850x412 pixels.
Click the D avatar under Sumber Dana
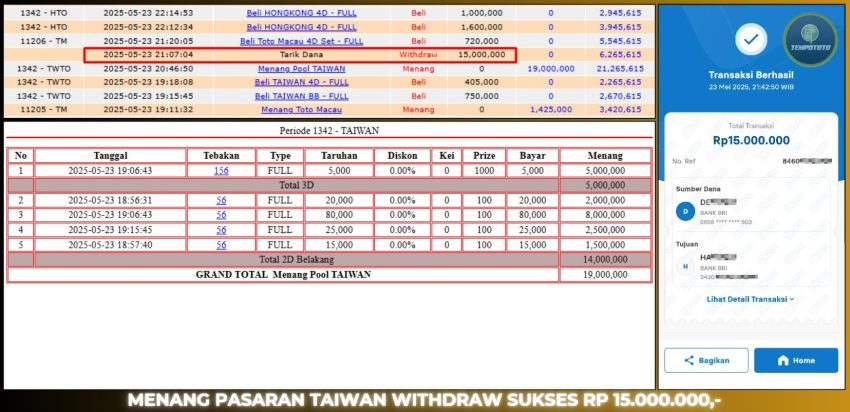click(x=685, y=211)
